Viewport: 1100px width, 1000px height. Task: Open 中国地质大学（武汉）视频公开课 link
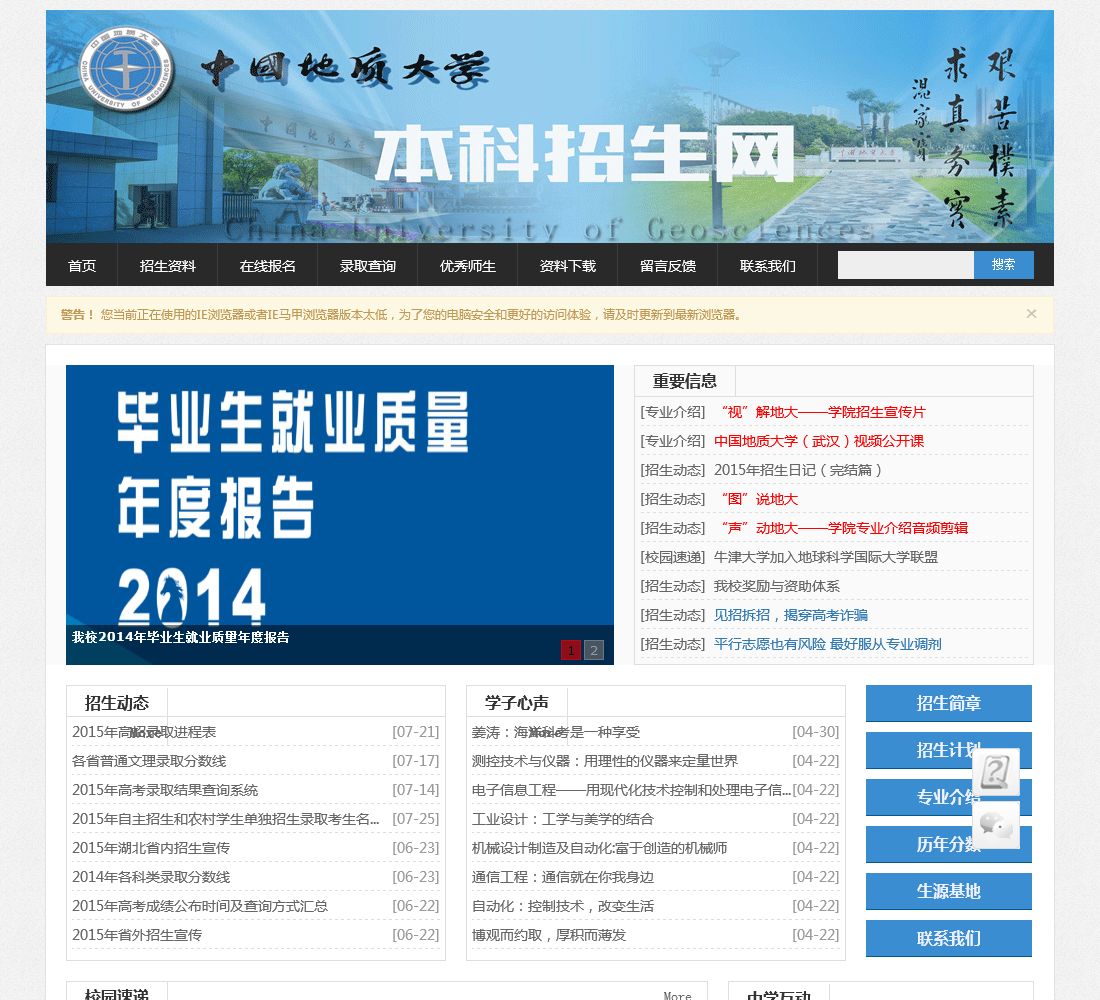click(819, 441)
